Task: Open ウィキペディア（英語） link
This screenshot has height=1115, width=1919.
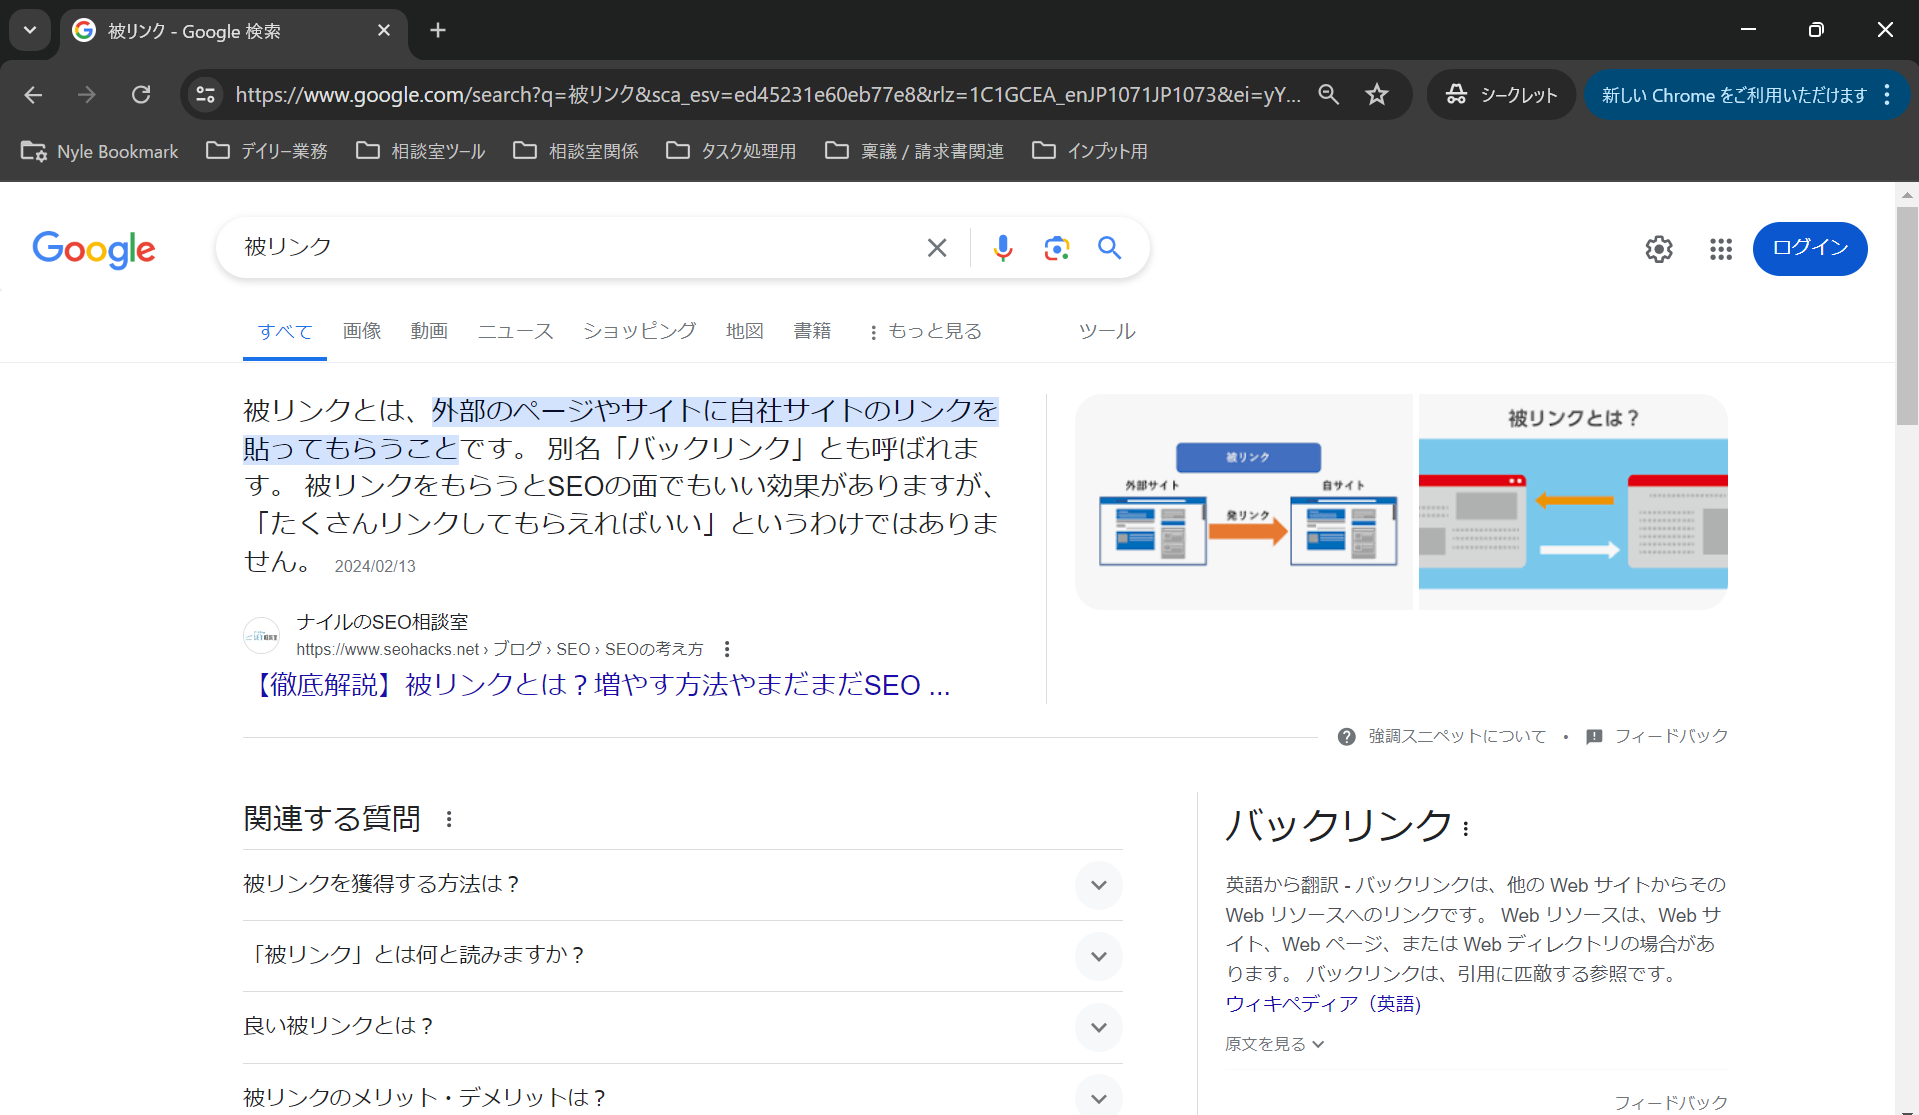Action: coord(1323,1003)
